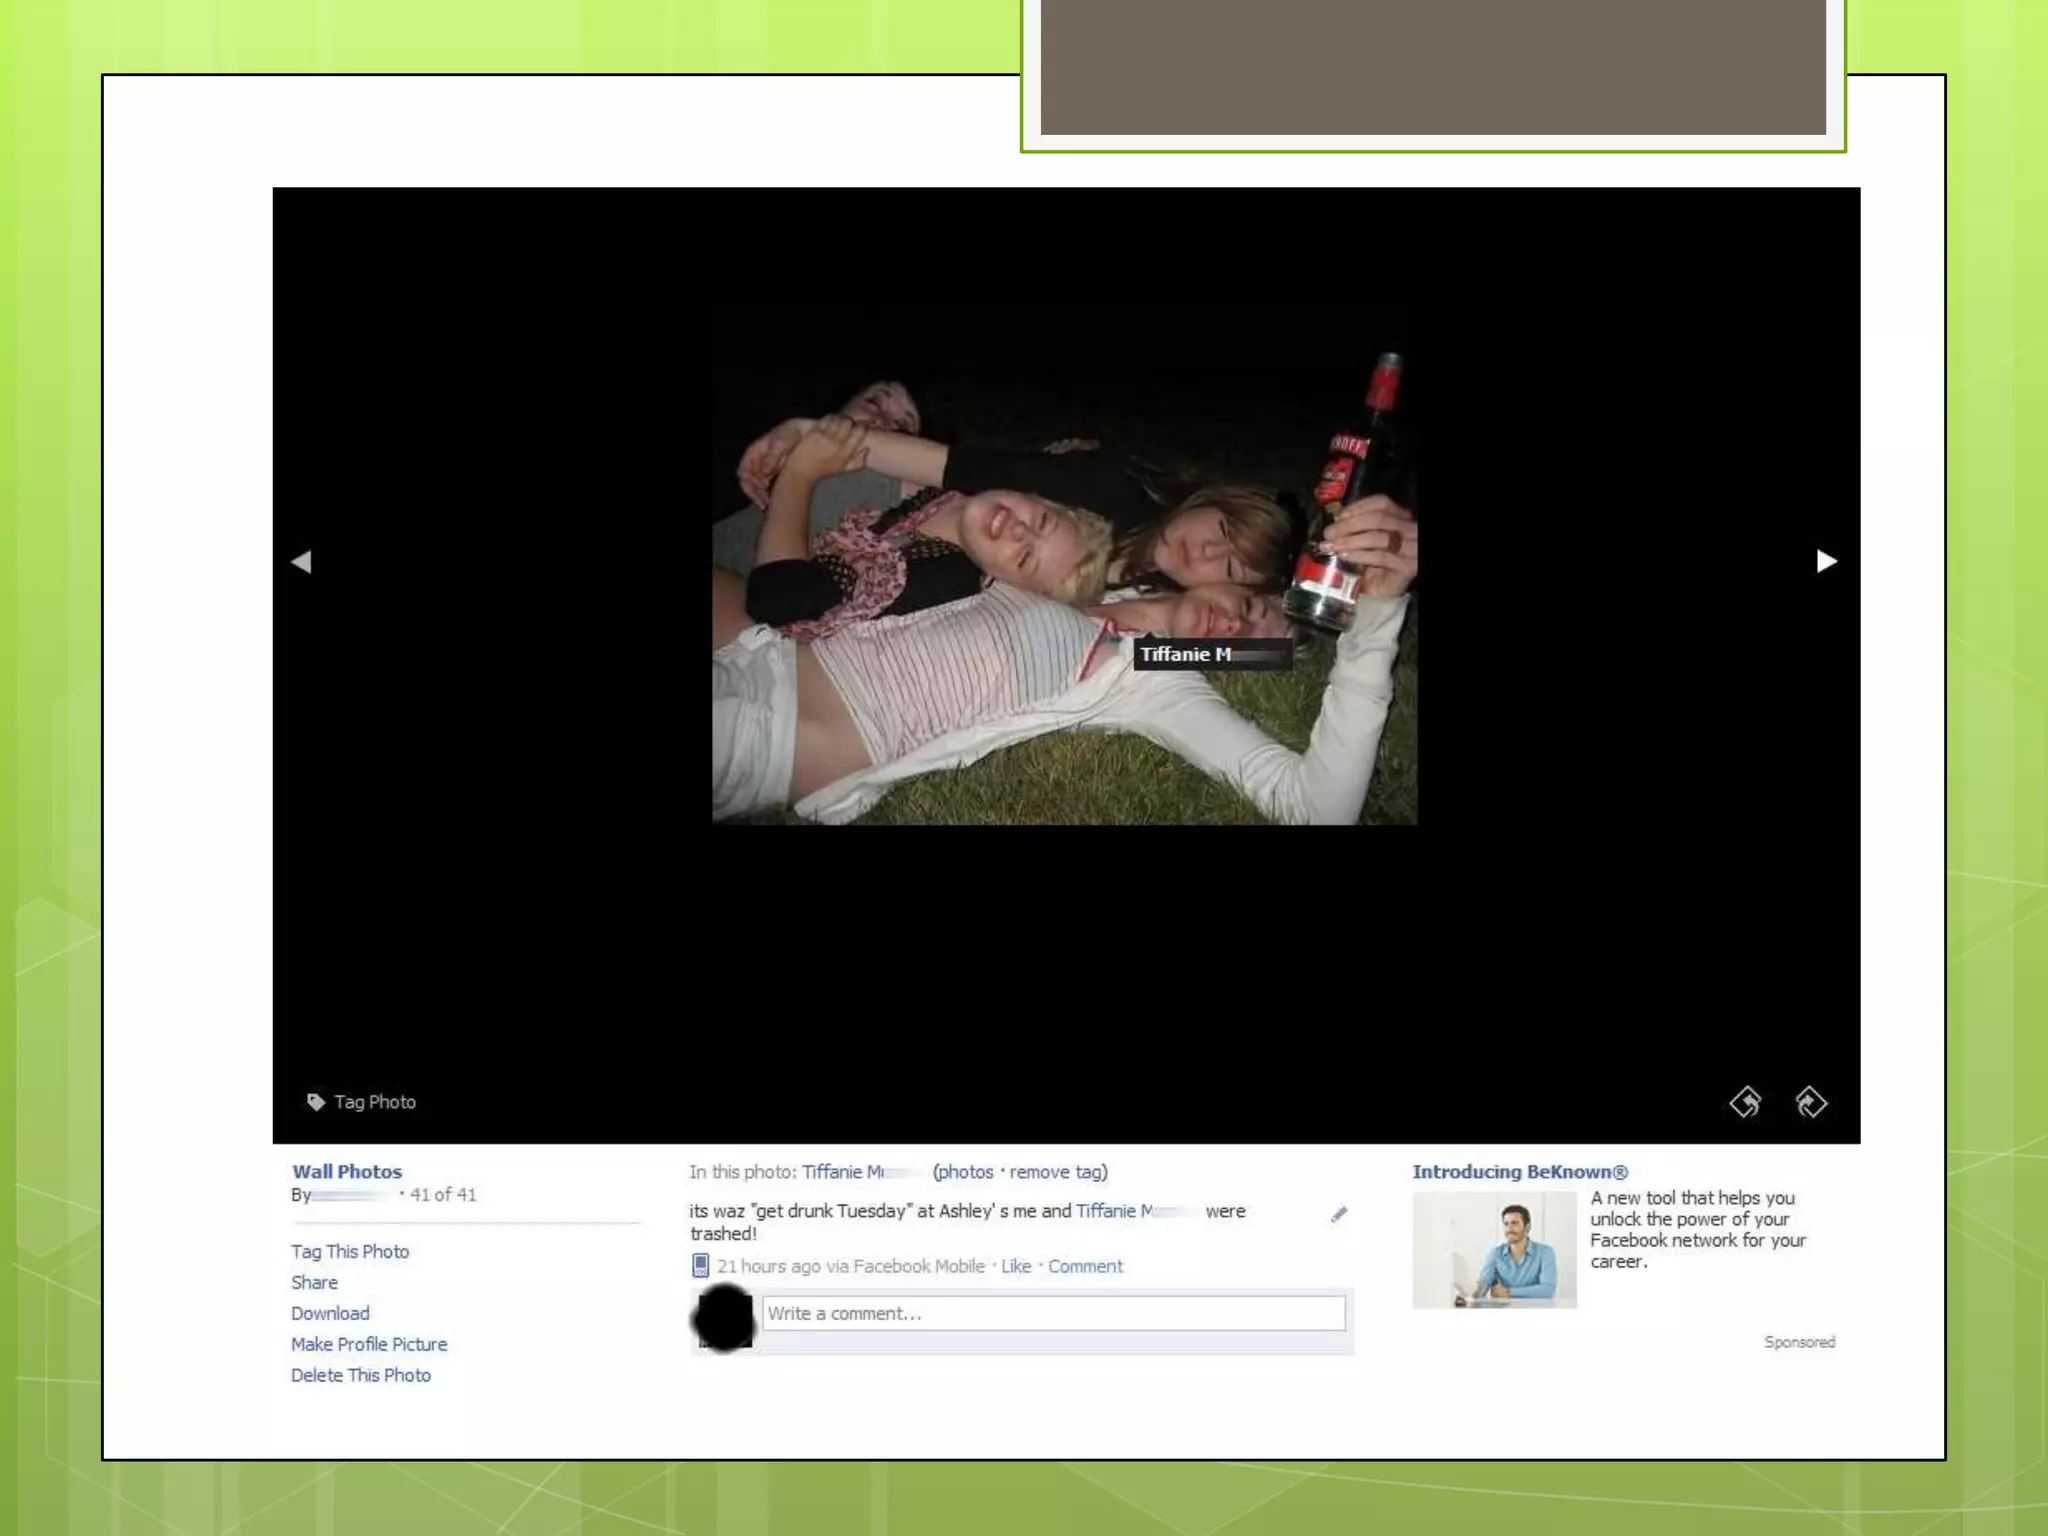Share this photo
2048x1536 pixels.
314,1283
